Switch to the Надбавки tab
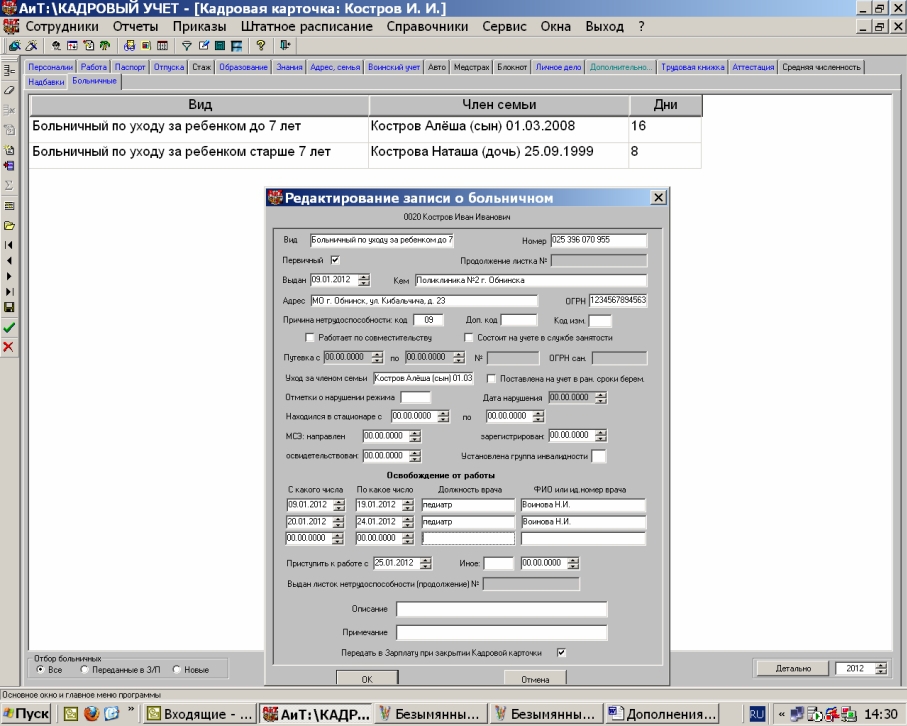Viewport: 907px width, 726px height. 46,82
